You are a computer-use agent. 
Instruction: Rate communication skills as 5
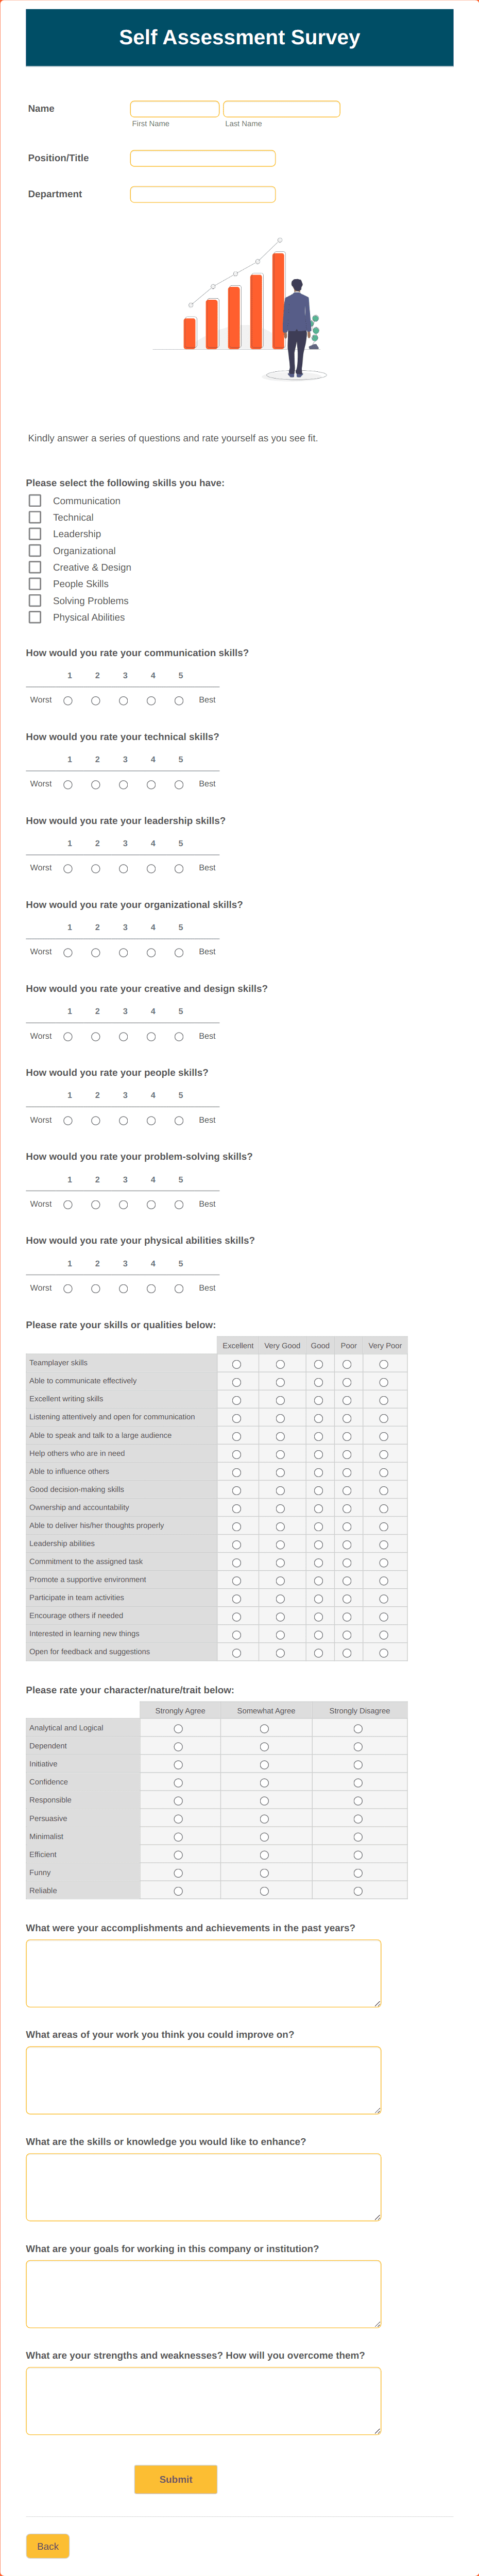179,700
